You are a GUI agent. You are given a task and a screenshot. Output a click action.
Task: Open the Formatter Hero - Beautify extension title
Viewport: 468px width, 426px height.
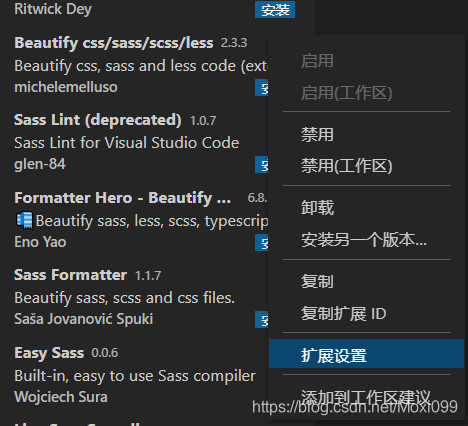(123, 198)
